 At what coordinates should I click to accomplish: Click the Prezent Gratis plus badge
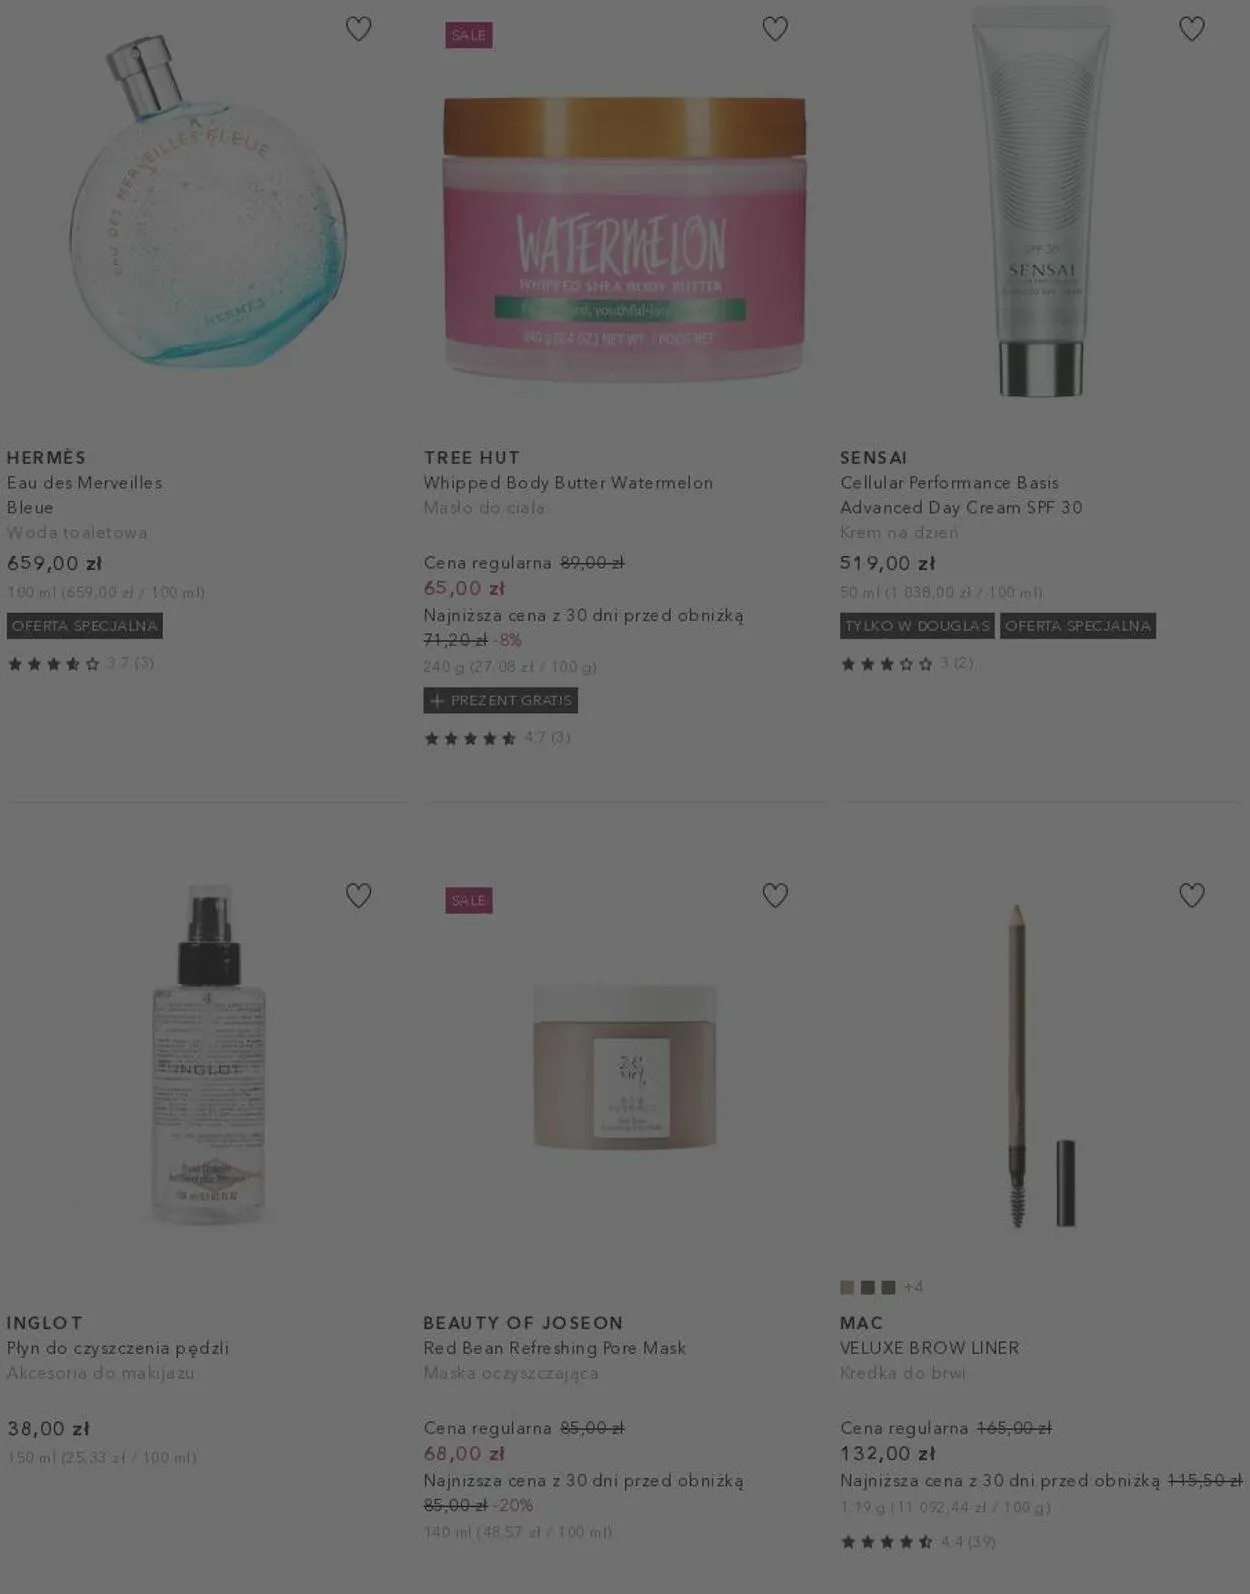point(500,700)
